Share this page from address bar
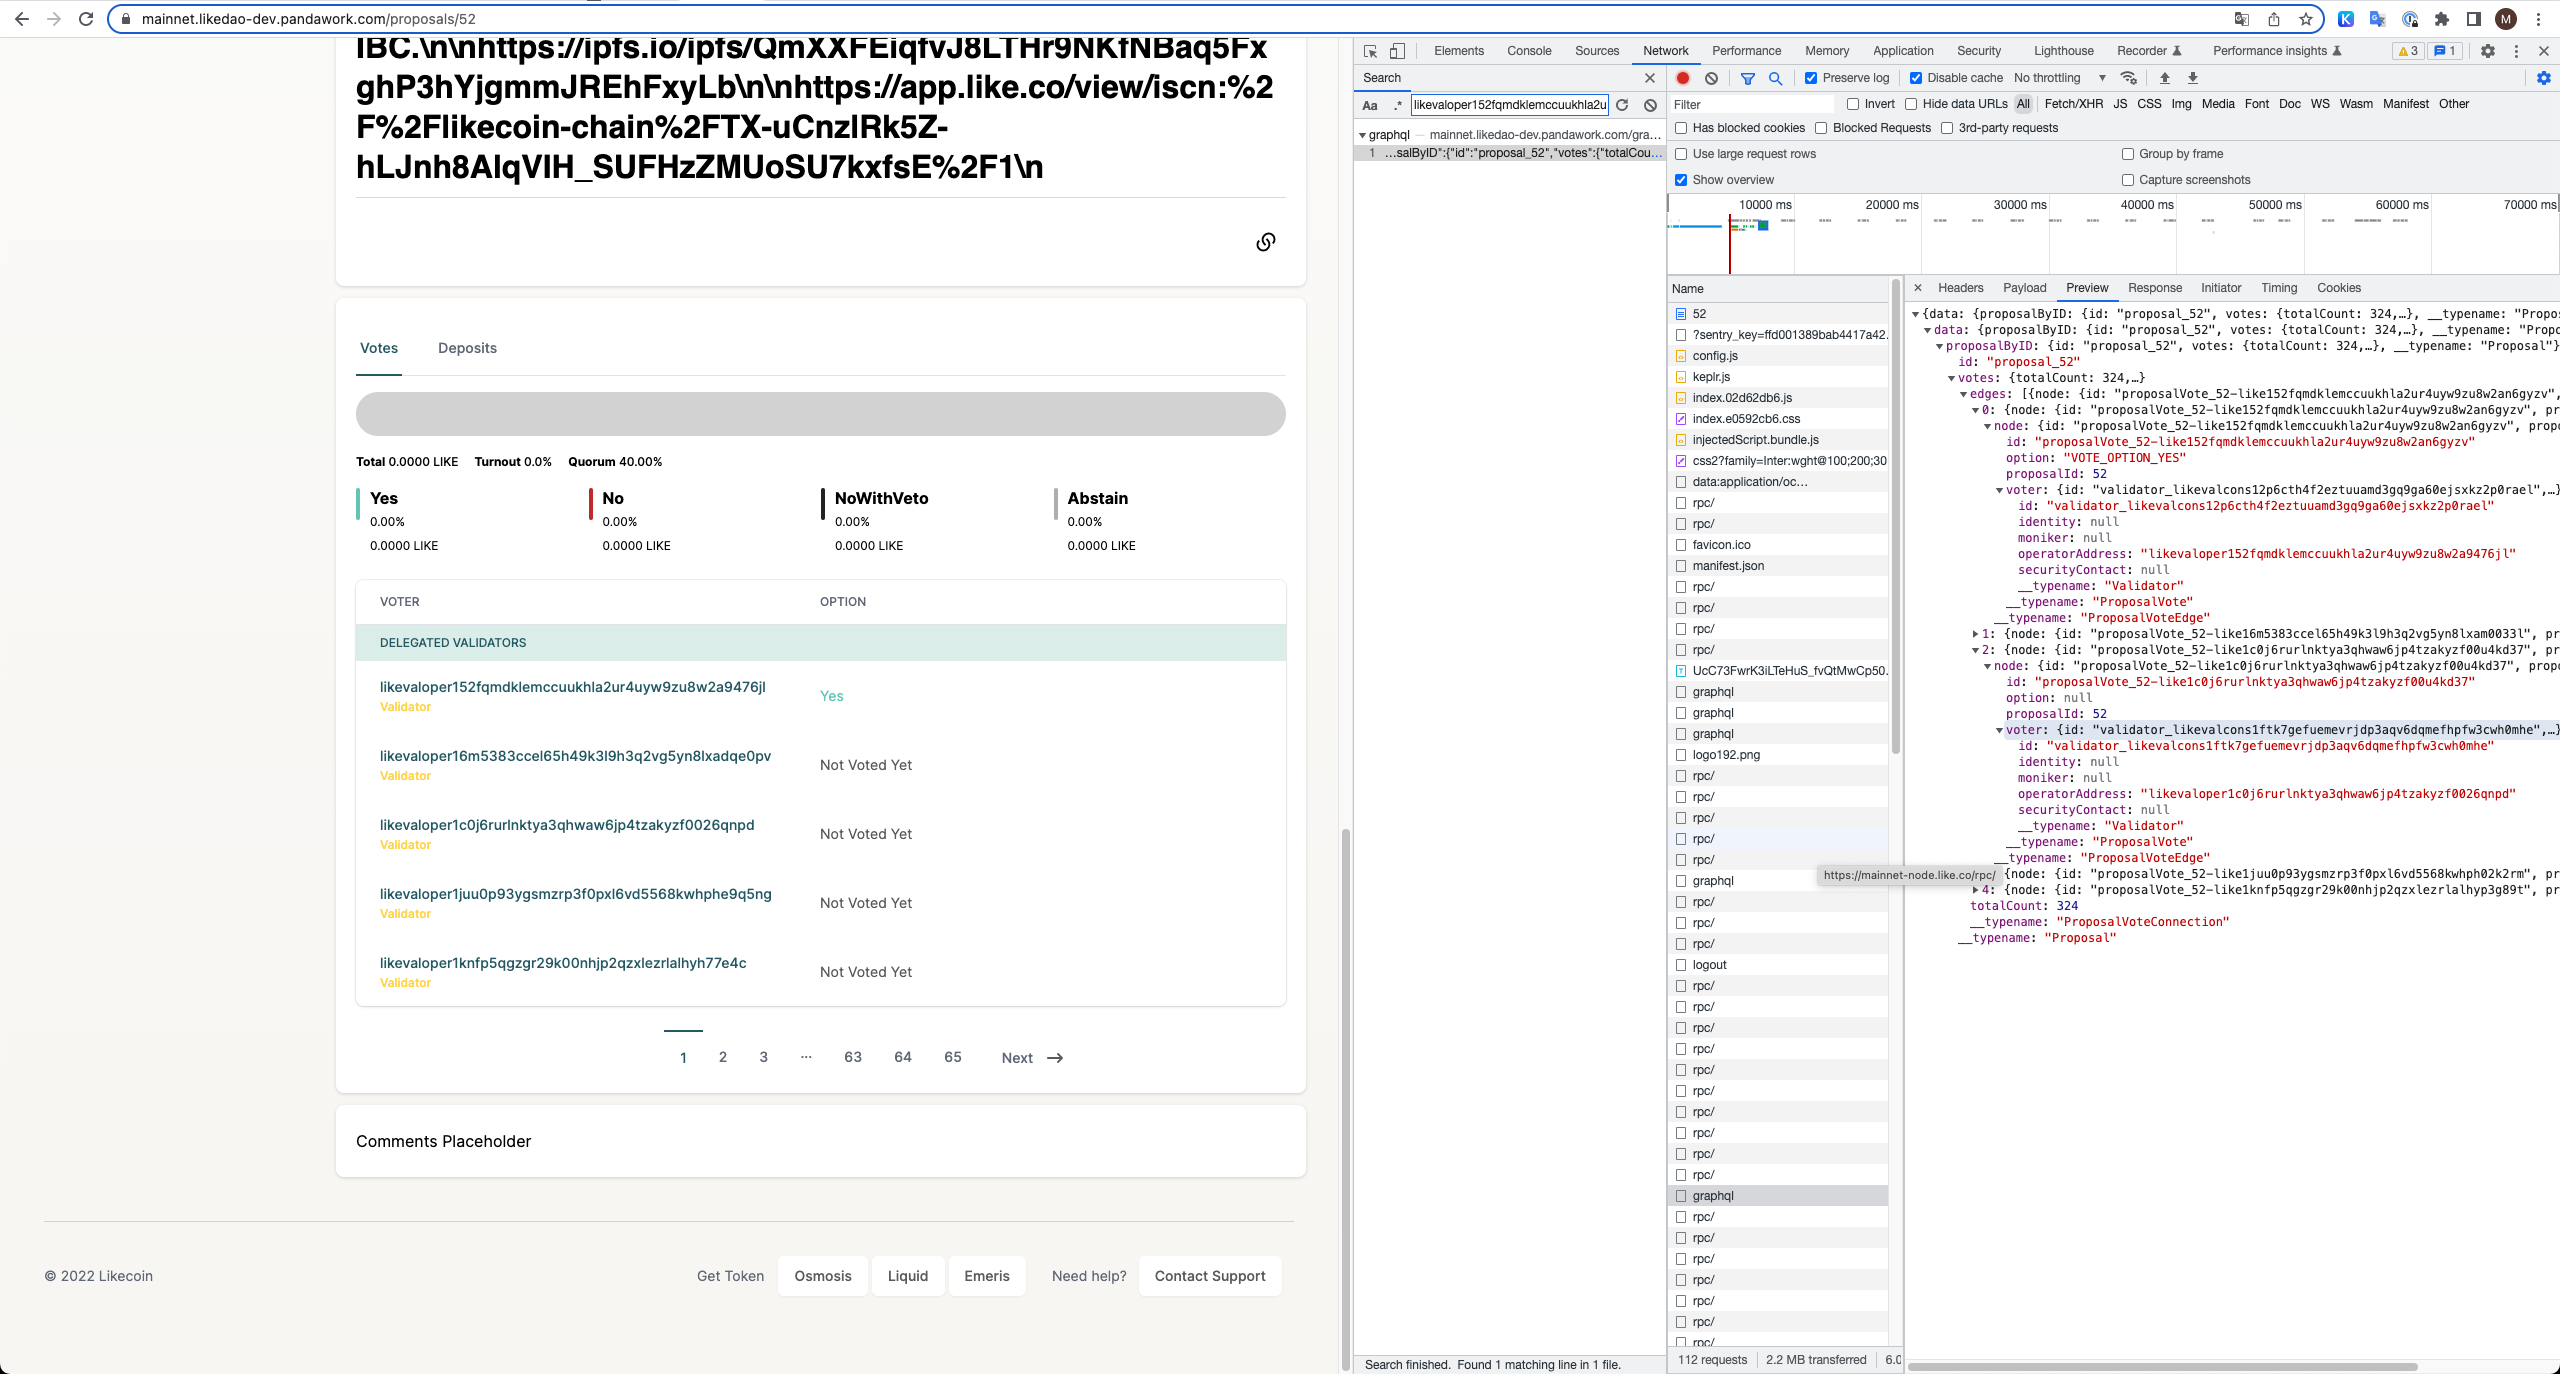Screen dimensions: 2560x1374 click(2273, 19)
